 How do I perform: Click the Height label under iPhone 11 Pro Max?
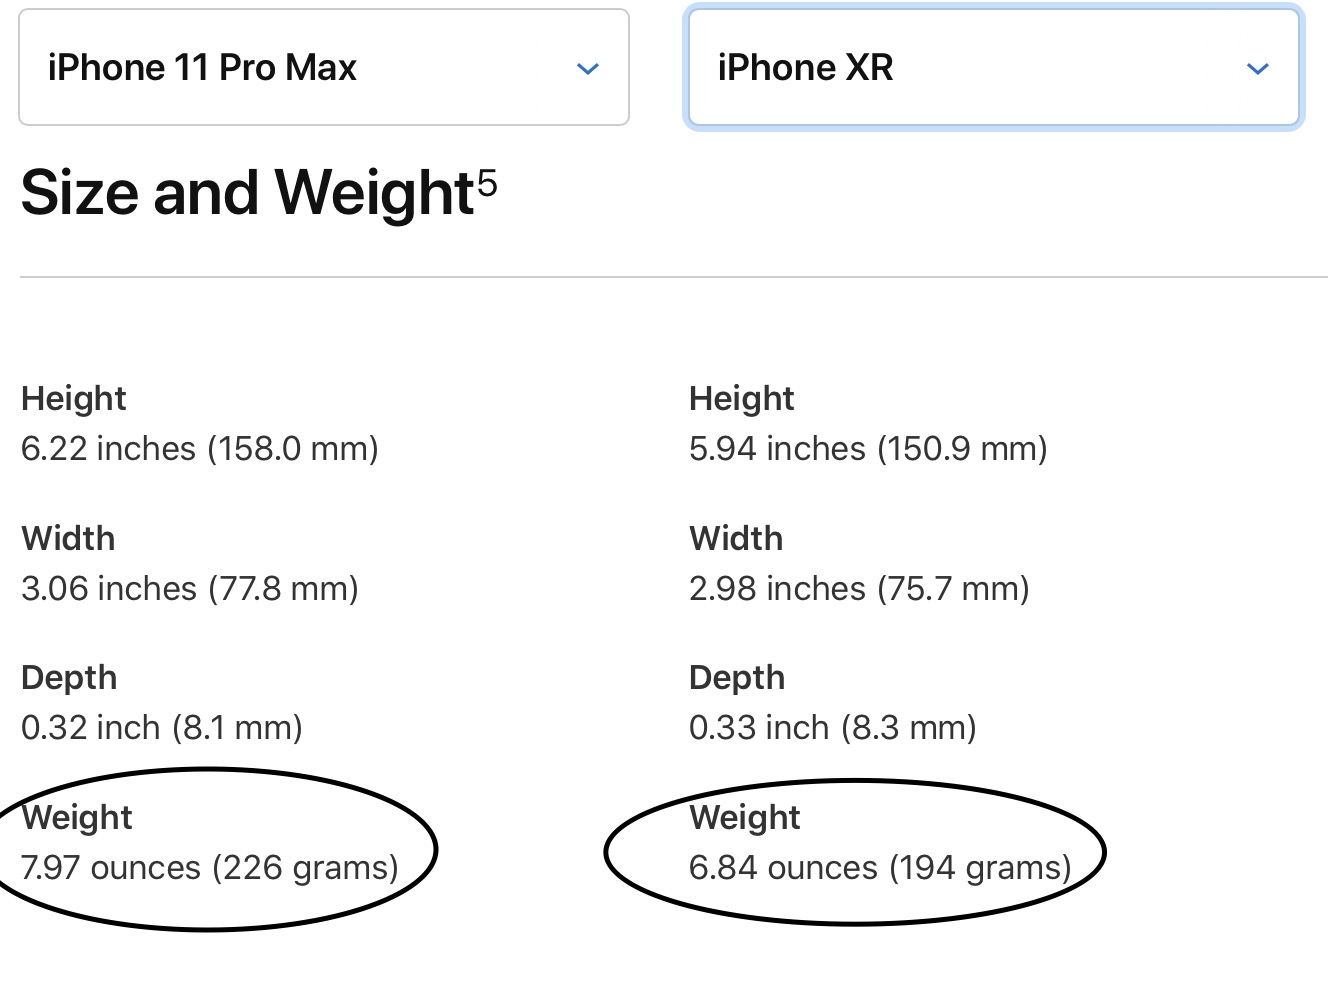[x=74, y=398]
